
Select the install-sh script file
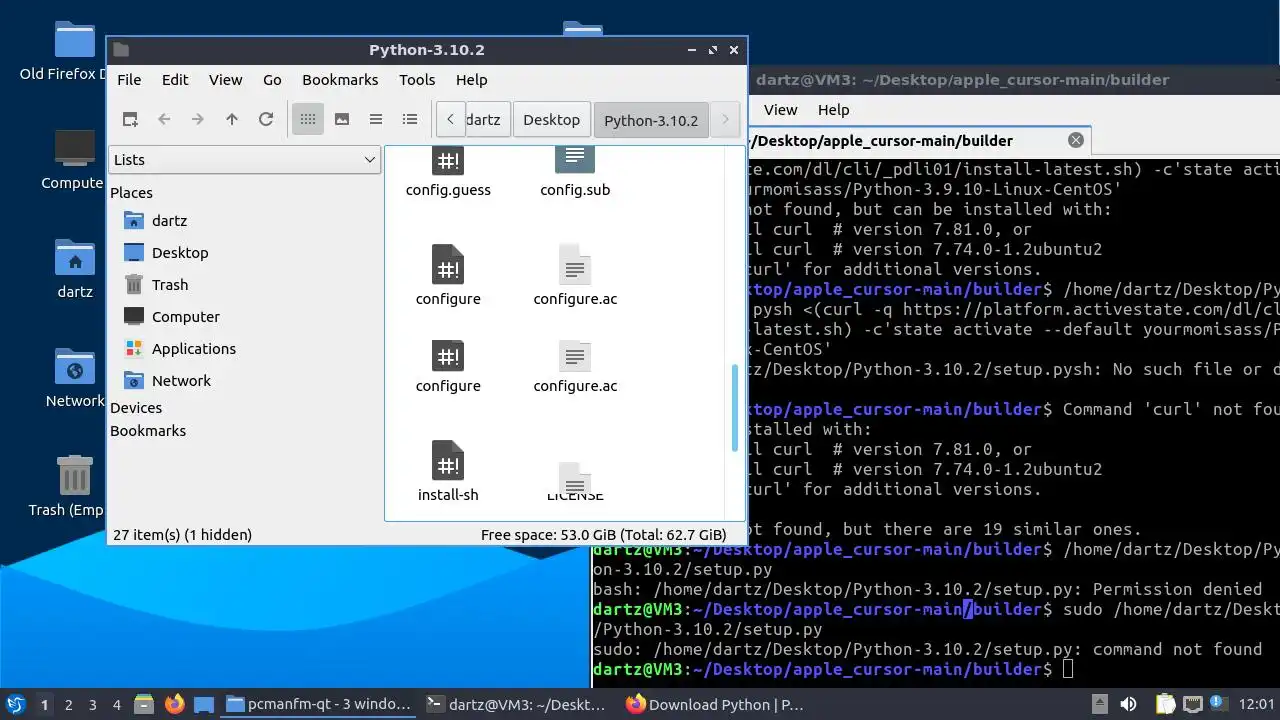click(x=448, y=472)
